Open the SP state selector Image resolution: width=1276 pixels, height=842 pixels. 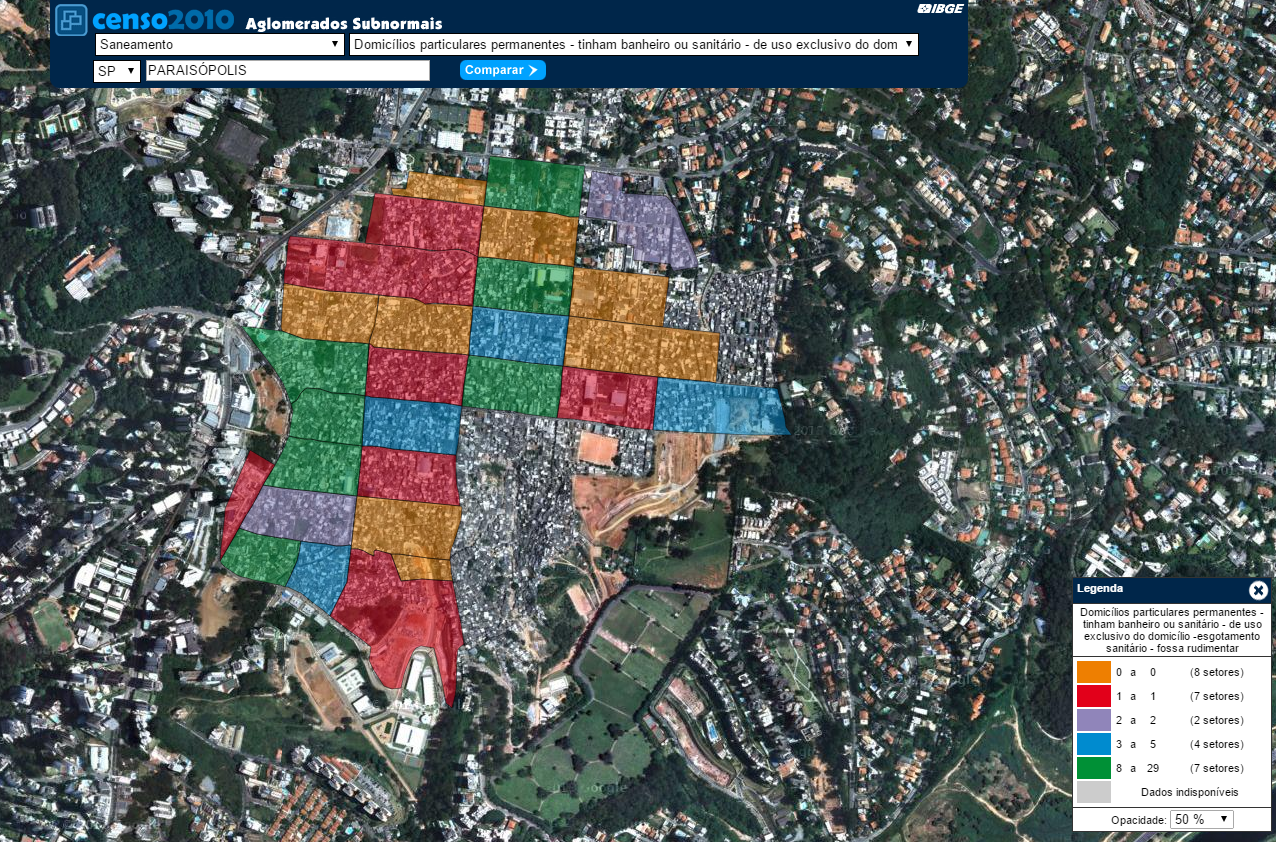pos(116,71)
